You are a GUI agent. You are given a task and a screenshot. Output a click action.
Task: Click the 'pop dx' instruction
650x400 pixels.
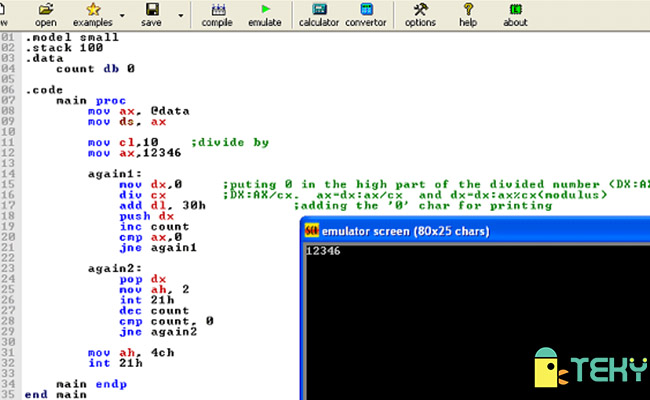[x=143, y=279]
